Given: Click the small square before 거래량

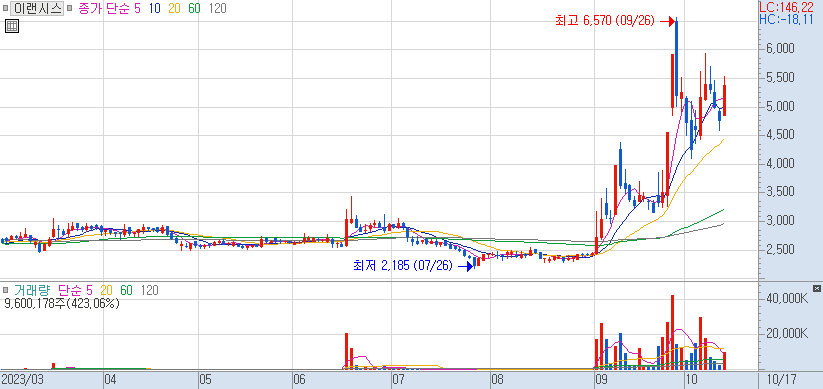Looking at the screenshot, I should point(5,290).
